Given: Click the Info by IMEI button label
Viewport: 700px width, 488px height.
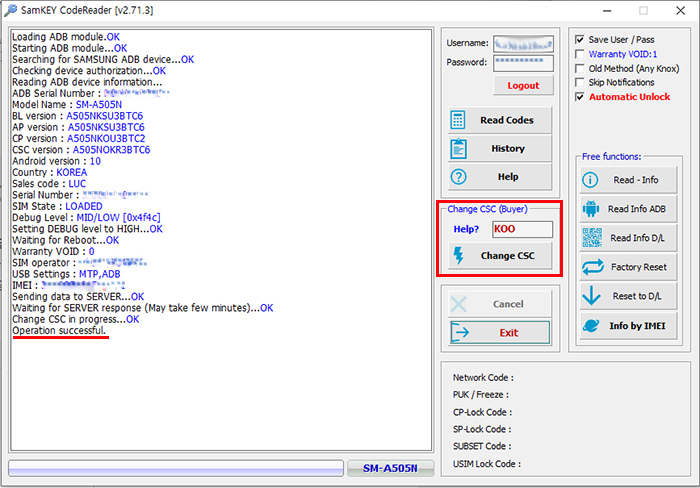Looking at the screenshot, I should point(638,326).
